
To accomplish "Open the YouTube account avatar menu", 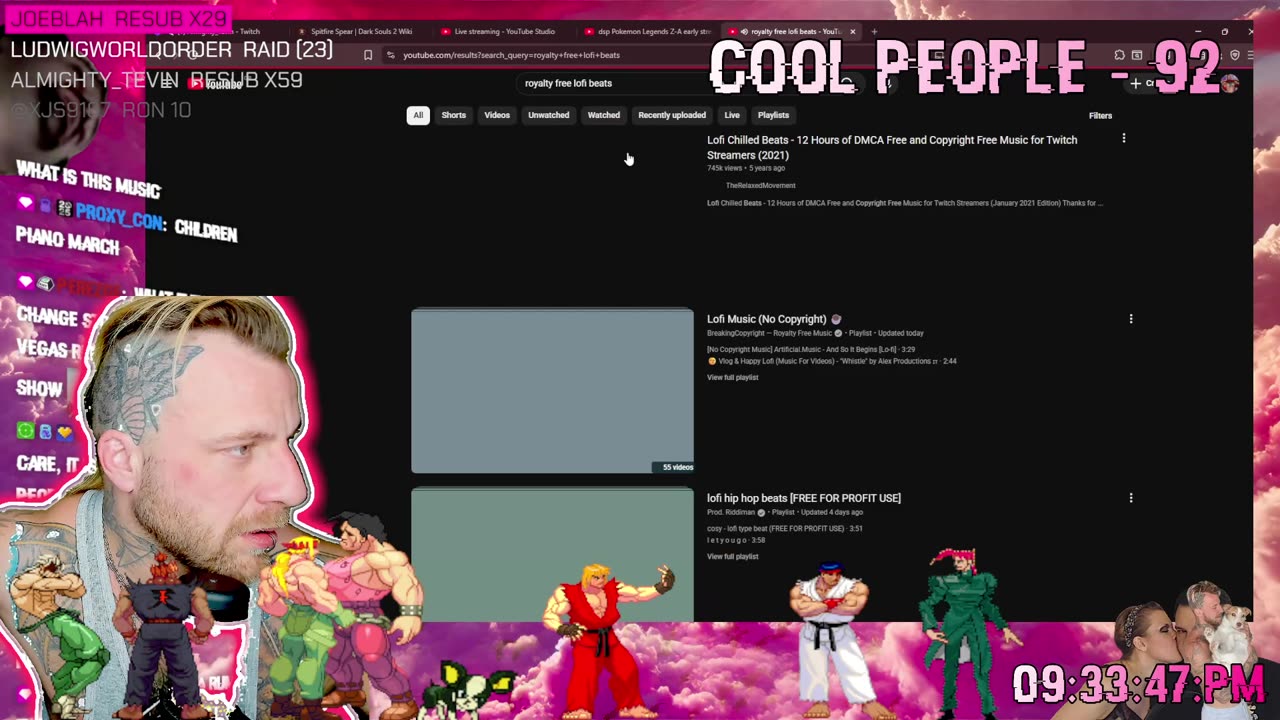I will pos(1230,84).
